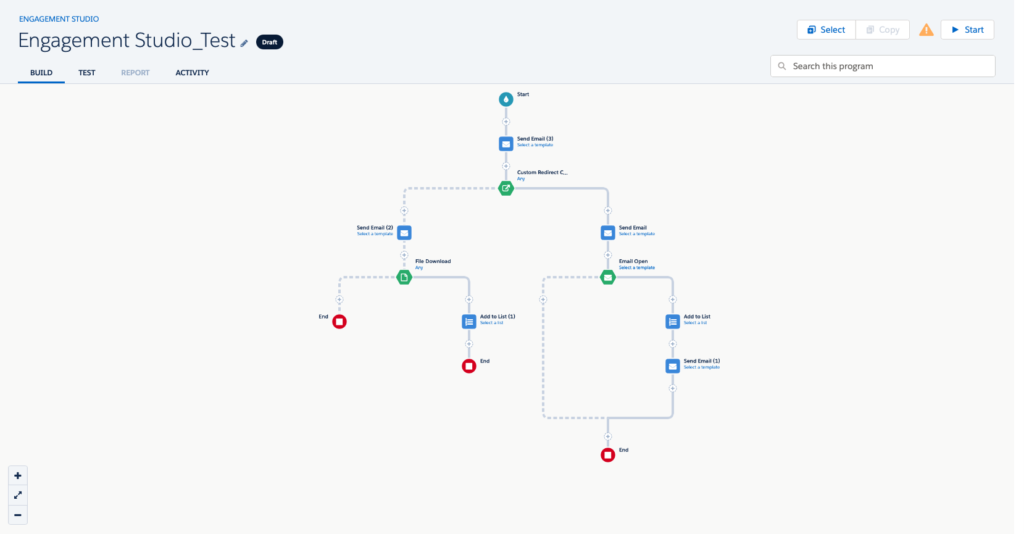Select the Send Email (3) step icon
1024x534 pixels.
coord(506,143)
